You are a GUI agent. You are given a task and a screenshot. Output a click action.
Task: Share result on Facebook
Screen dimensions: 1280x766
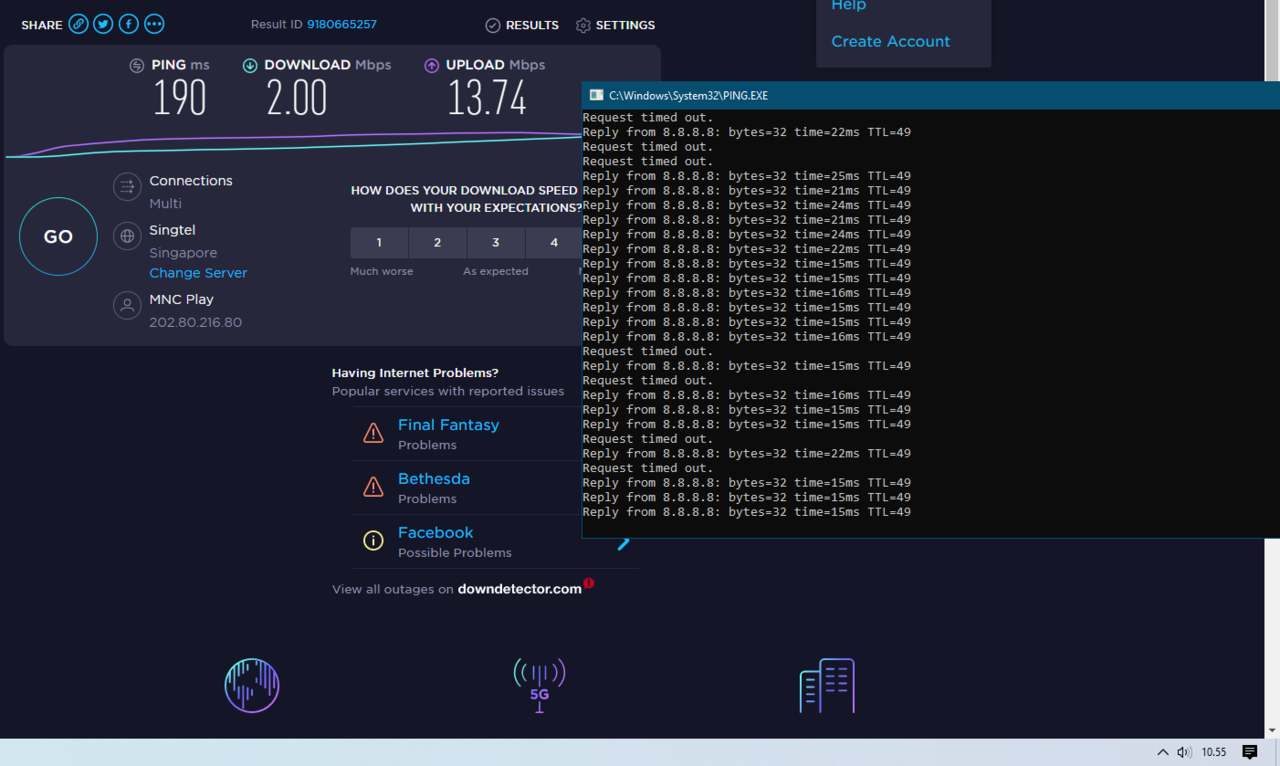tap(129, 24)
